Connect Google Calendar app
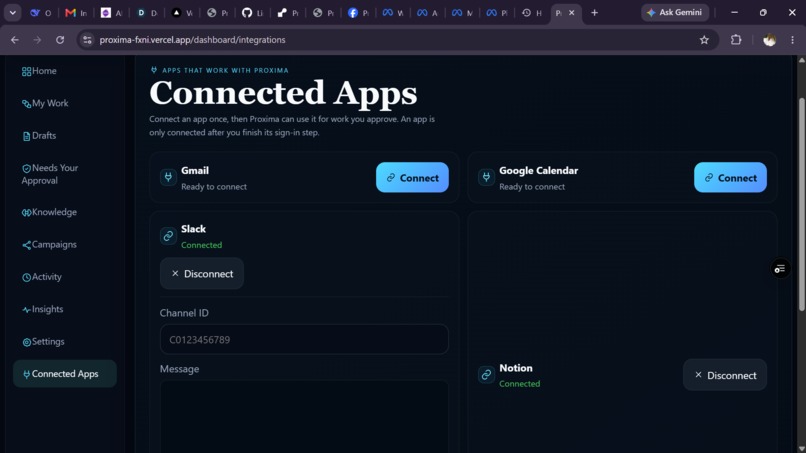This screenshot has width=806, height=453. point(730,177)
